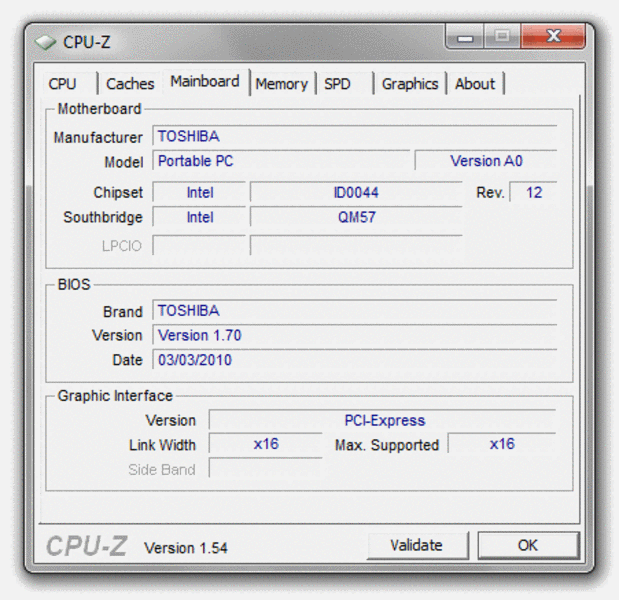The image size is (619, 600).
Task: Click the Rev. field showing 12
Action: 533,192
